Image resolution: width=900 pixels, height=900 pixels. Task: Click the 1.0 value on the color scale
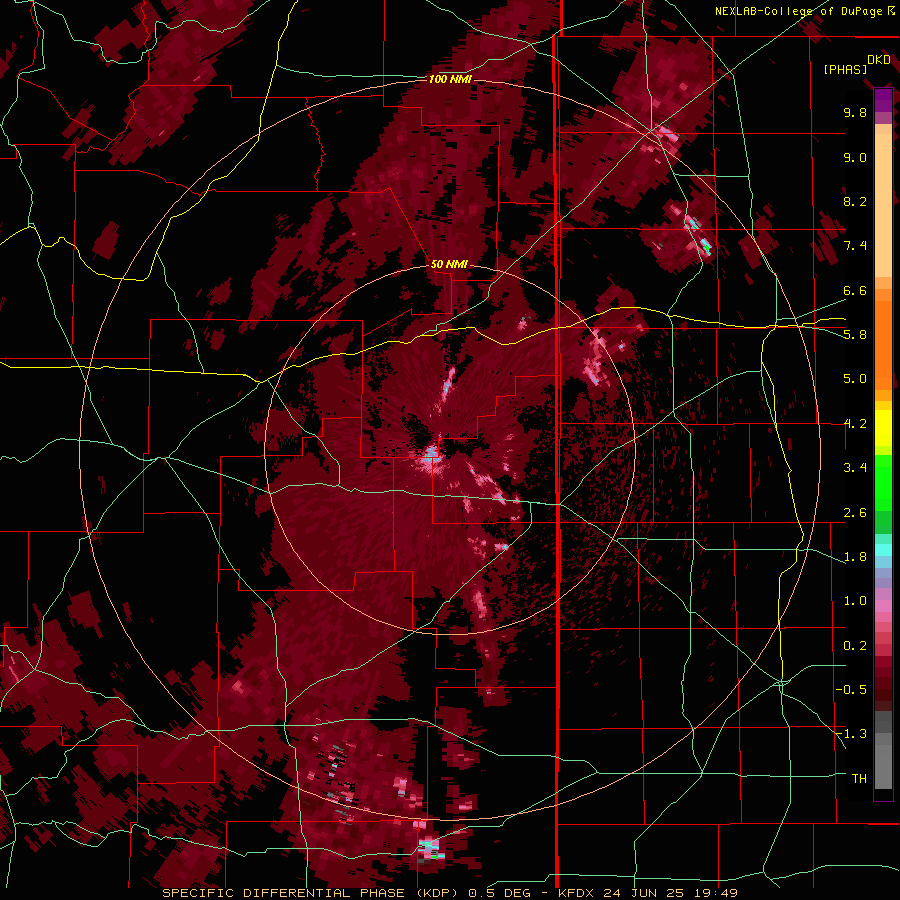855,601
